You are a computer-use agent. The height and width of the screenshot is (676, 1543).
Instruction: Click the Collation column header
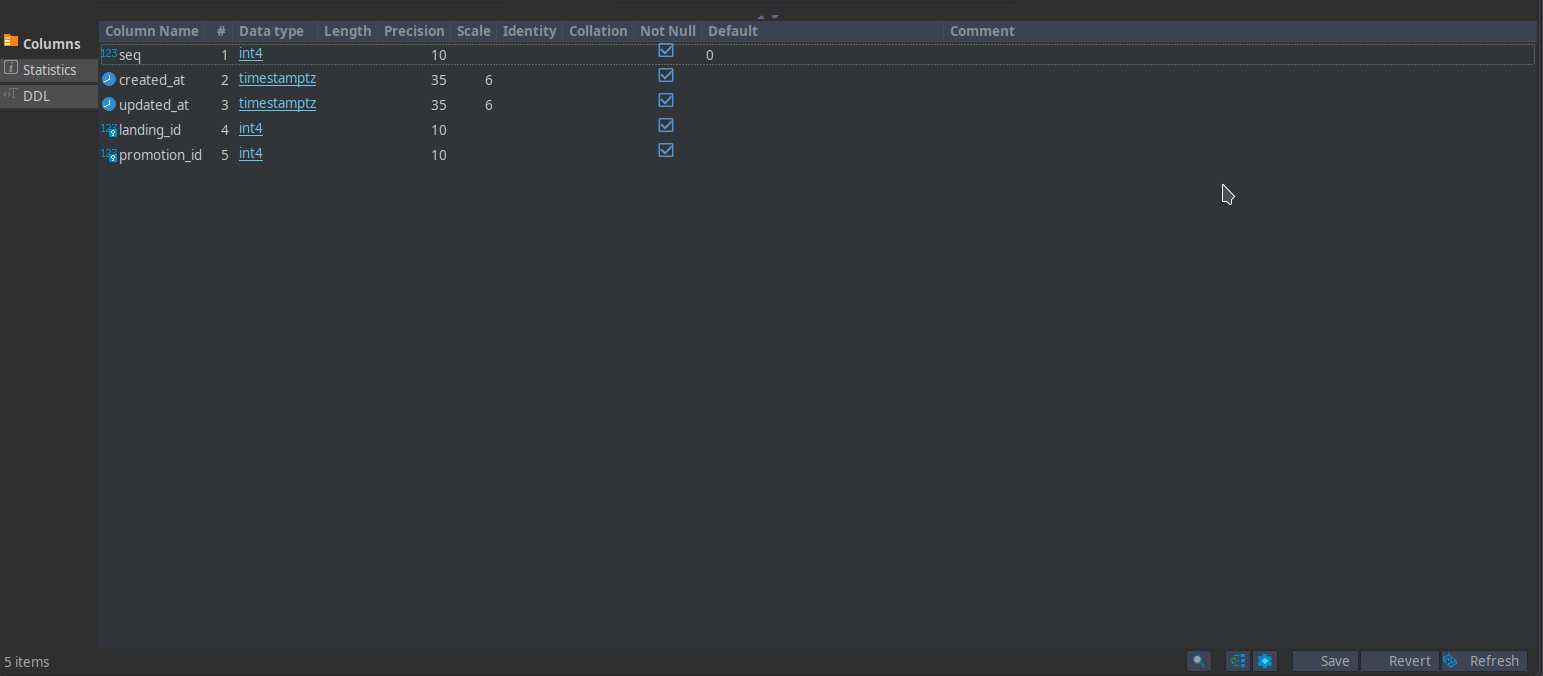tap(598, 31)
